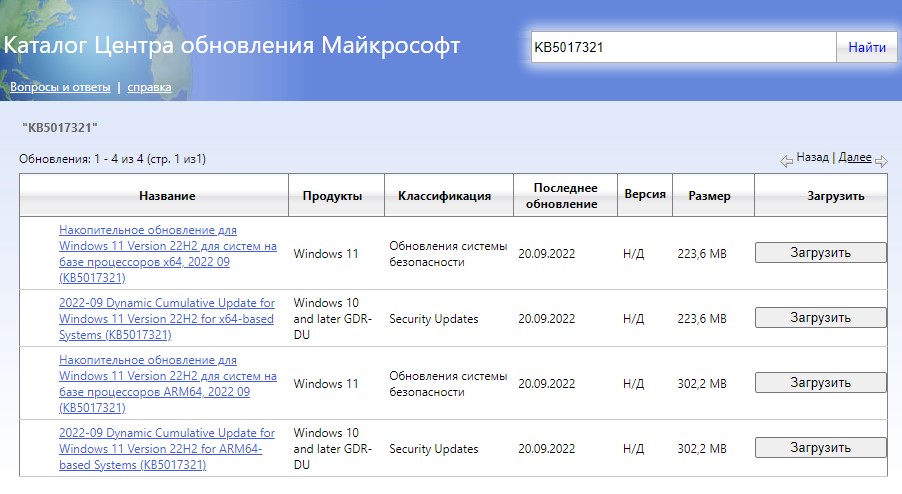Image resolution: width=902 pixels, height=494 pixels.
Task: Click the right arrow icon beside Далее
Action: (x=881, y=162)
